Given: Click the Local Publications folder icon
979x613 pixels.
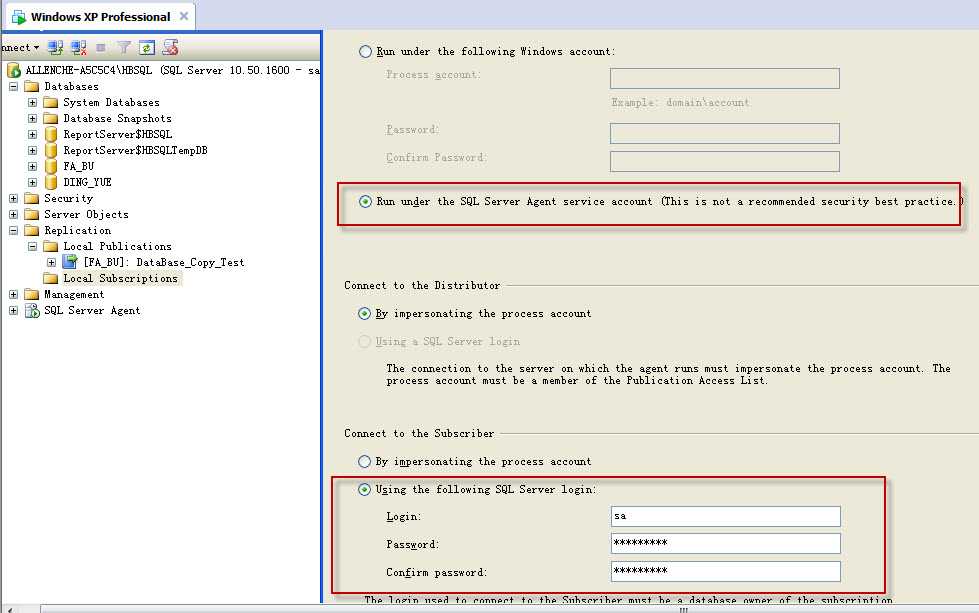Looking at the screenshot, I should pyautogui.click(x=51, y=247).
